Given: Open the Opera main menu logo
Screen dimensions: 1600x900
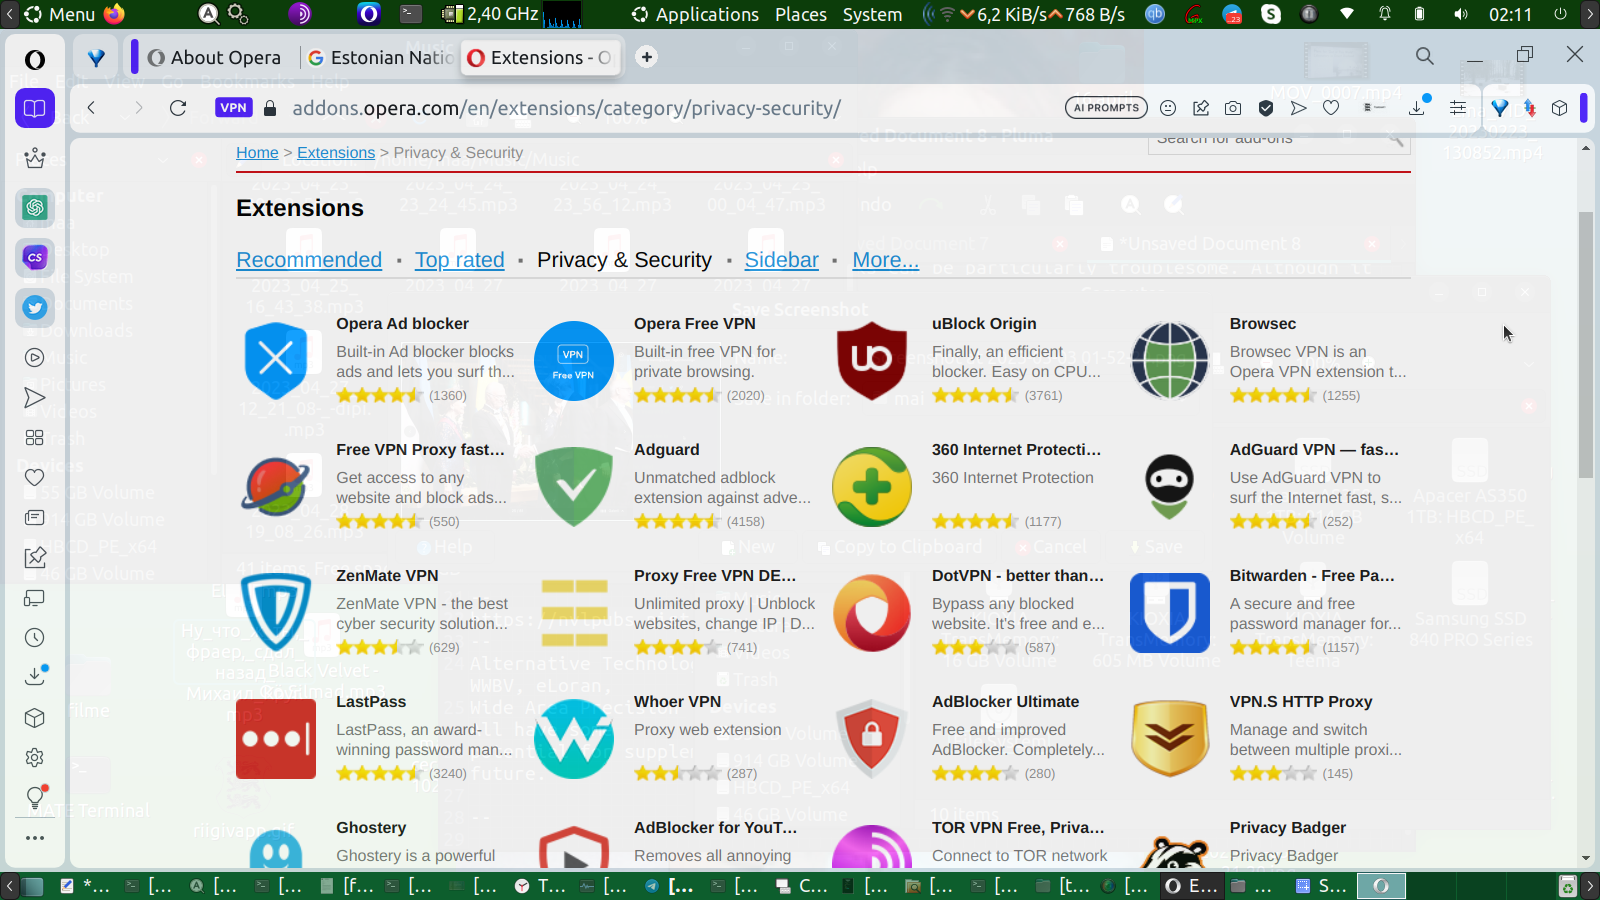Looking at the screenshot, I should pos(35,59).
